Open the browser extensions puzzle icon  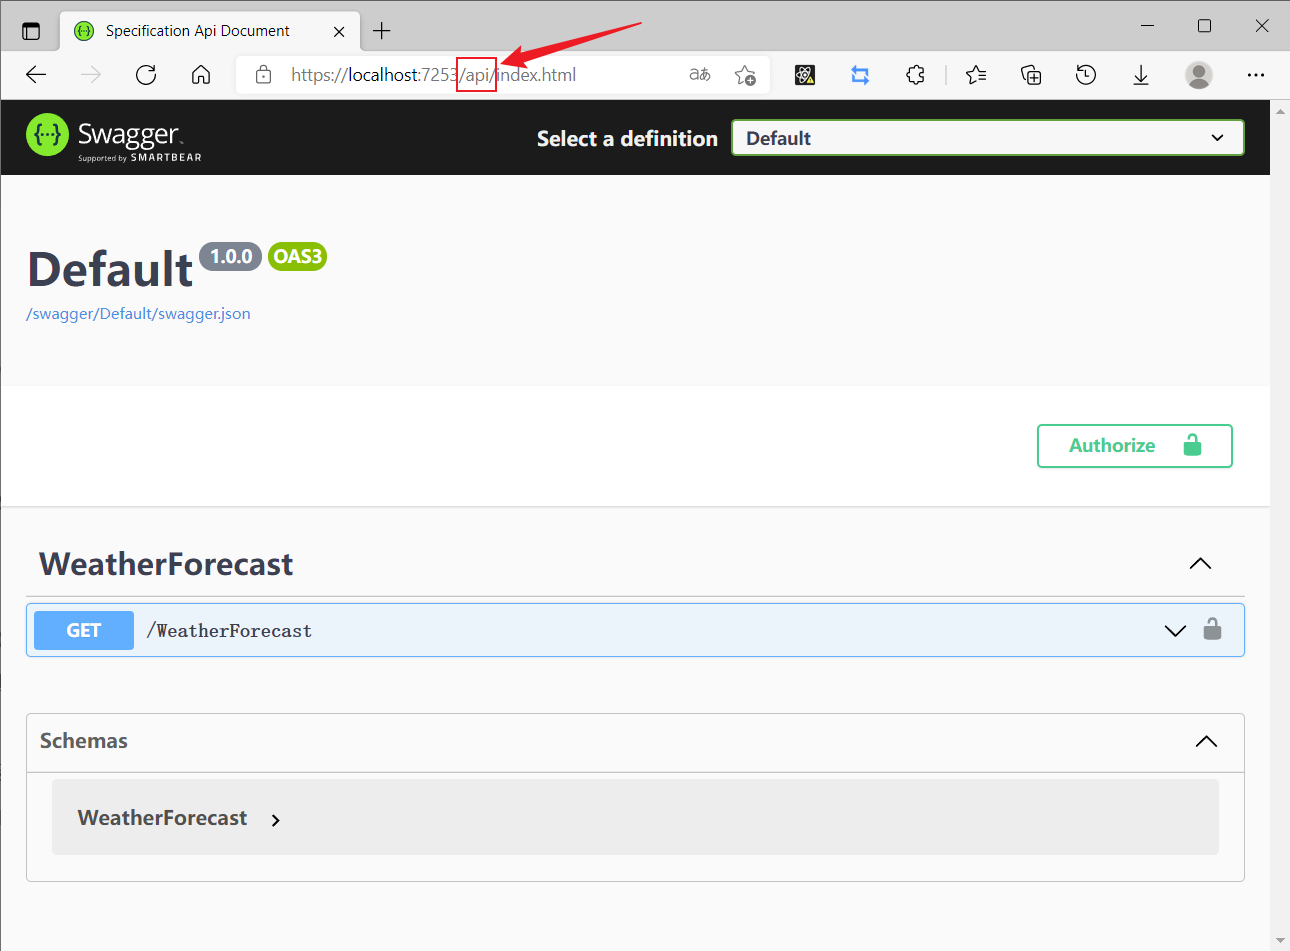tap(915, 75)
